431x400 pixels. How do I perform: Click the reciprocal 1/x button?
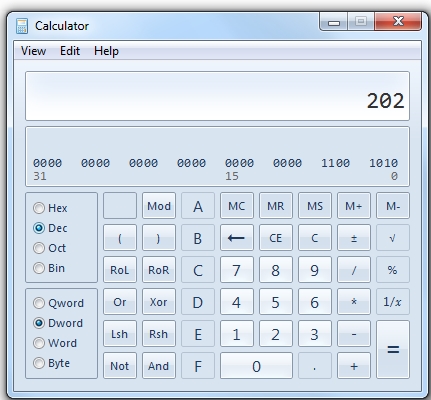tap(393, 302)
